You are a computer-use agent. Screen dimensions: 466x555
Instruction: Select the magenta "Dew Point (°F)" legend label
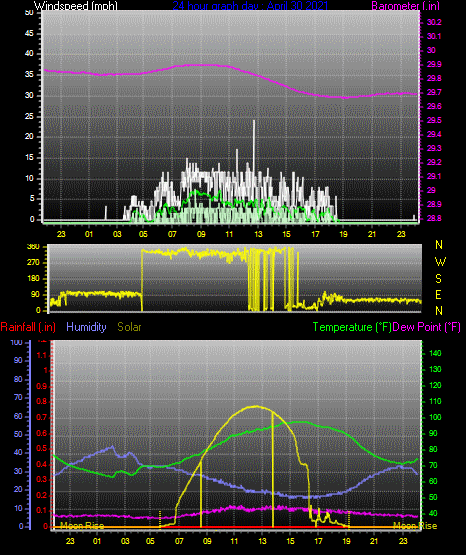point(426,327)
